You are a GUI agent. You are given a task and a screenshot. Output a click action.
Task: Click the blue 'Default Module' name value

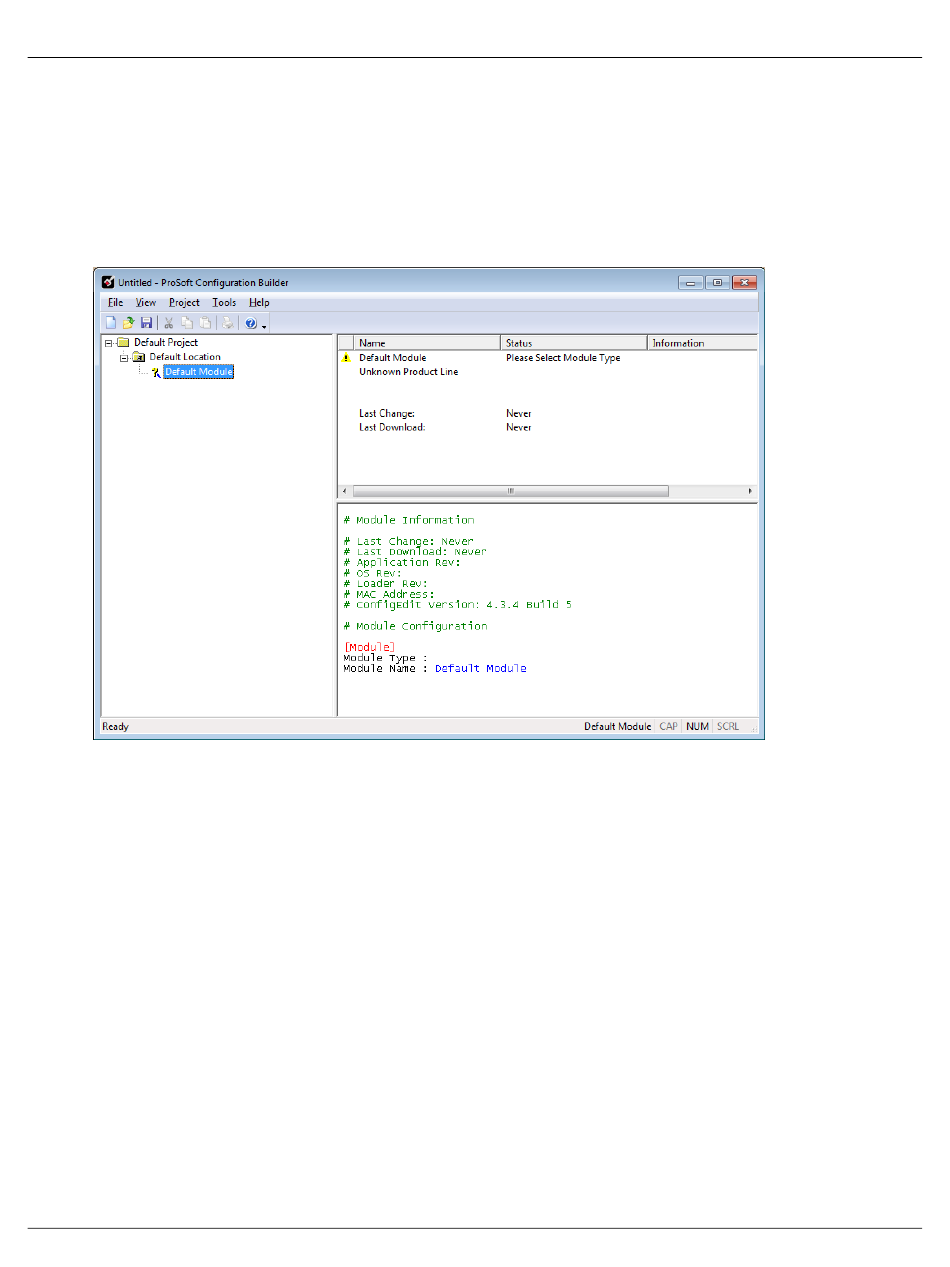coord(480,668)
